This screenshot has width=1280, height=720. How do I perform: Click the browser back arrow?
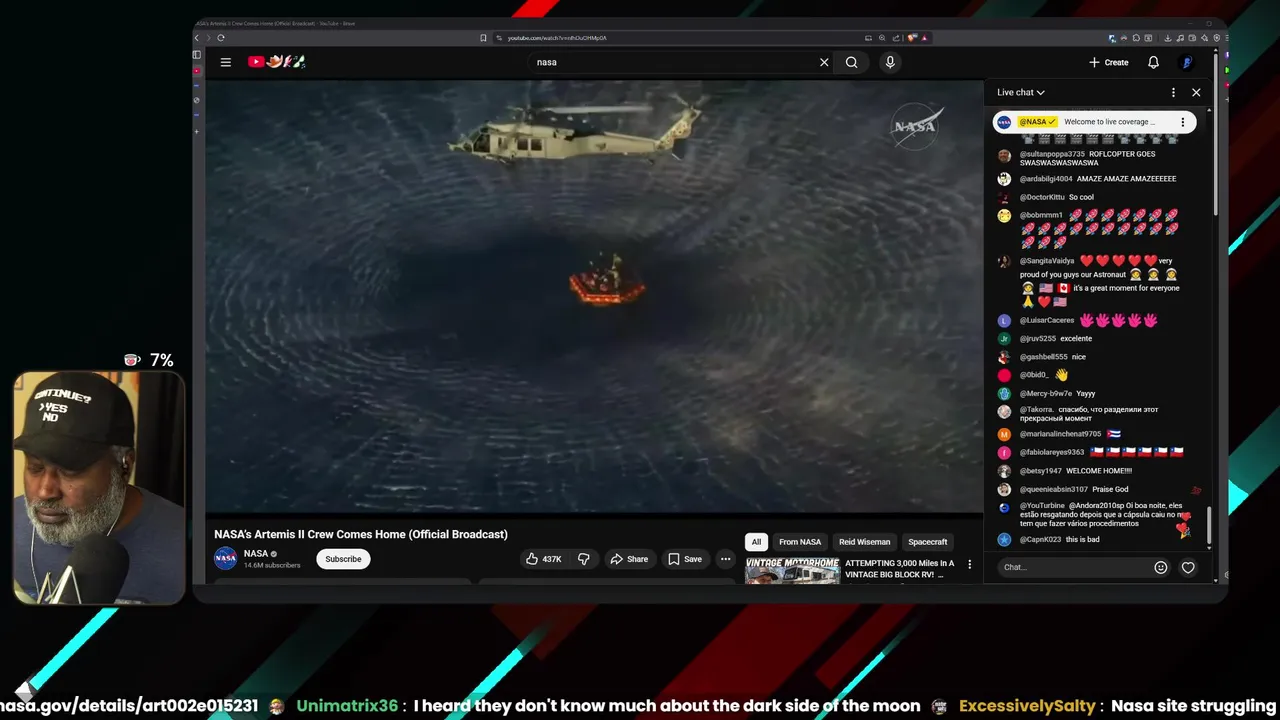[197, 38]
